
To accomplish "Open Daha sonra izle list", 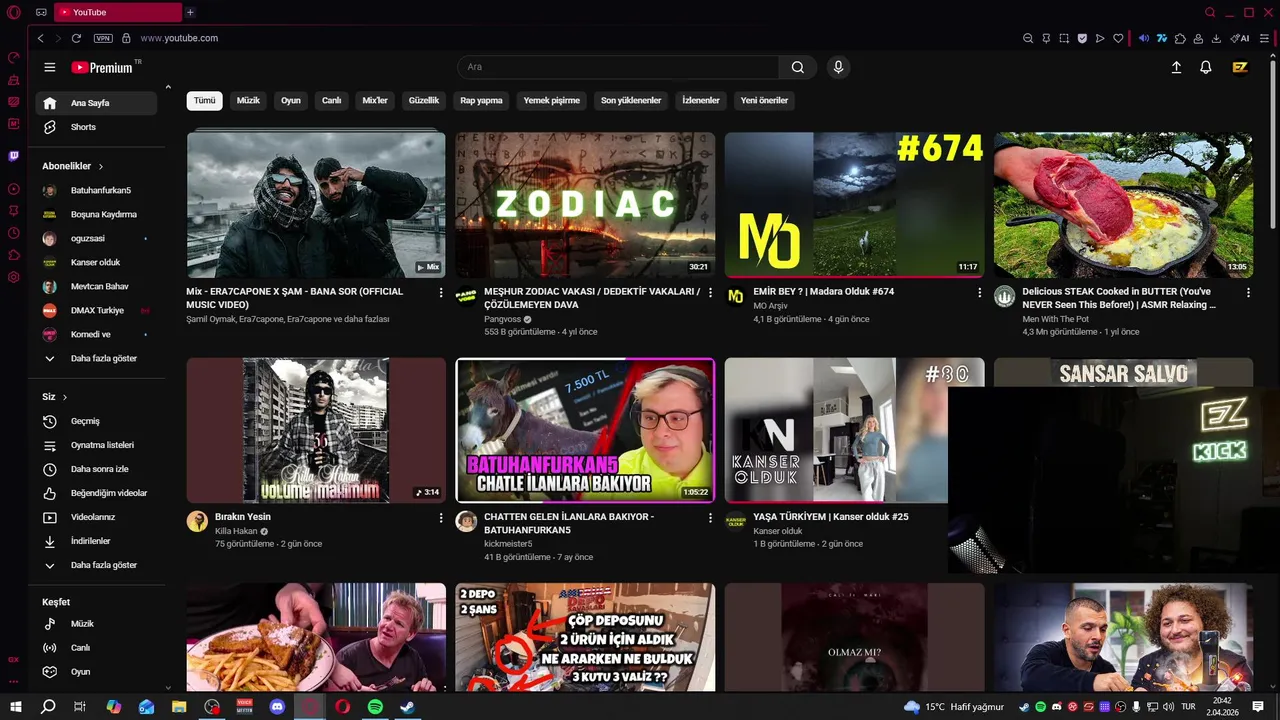I will click(x=96, y=469).
